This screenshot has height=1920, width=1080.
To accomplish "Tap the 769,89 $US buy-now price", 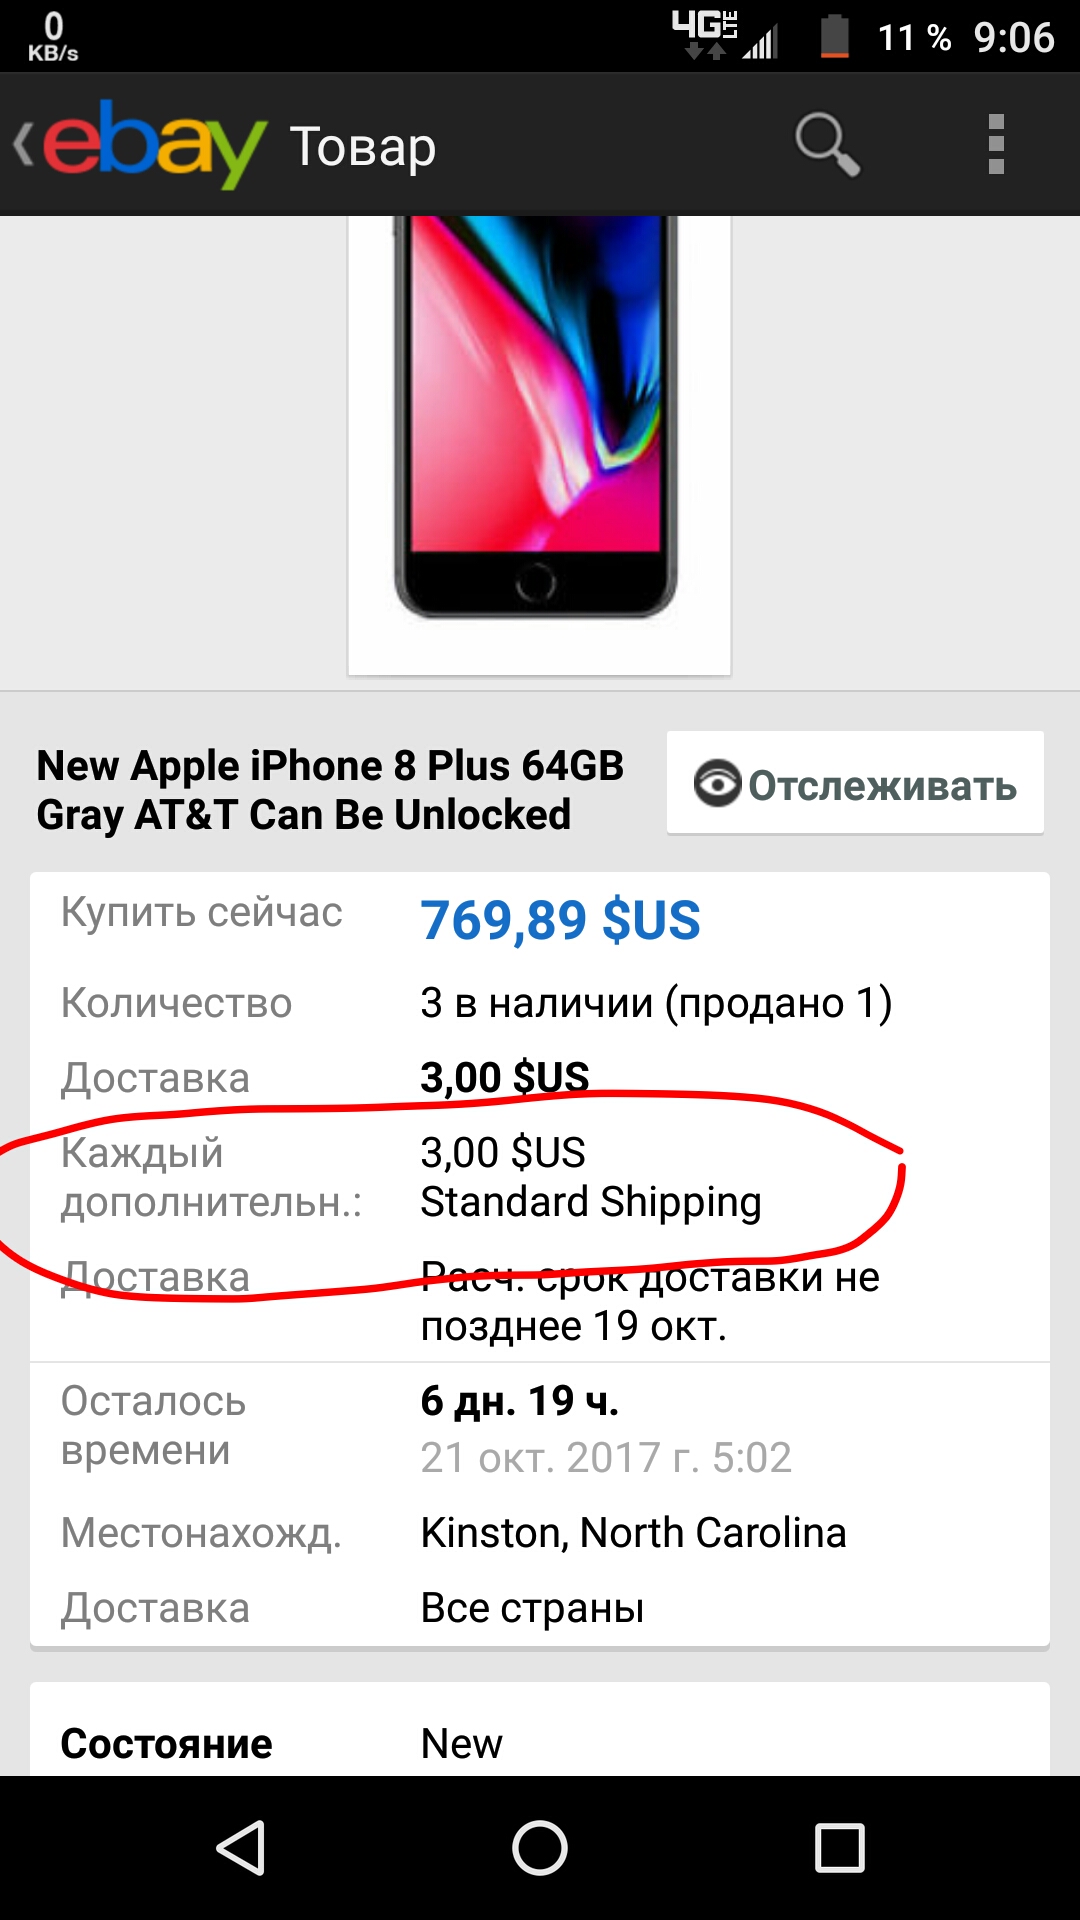I will (x=560, y=921).
